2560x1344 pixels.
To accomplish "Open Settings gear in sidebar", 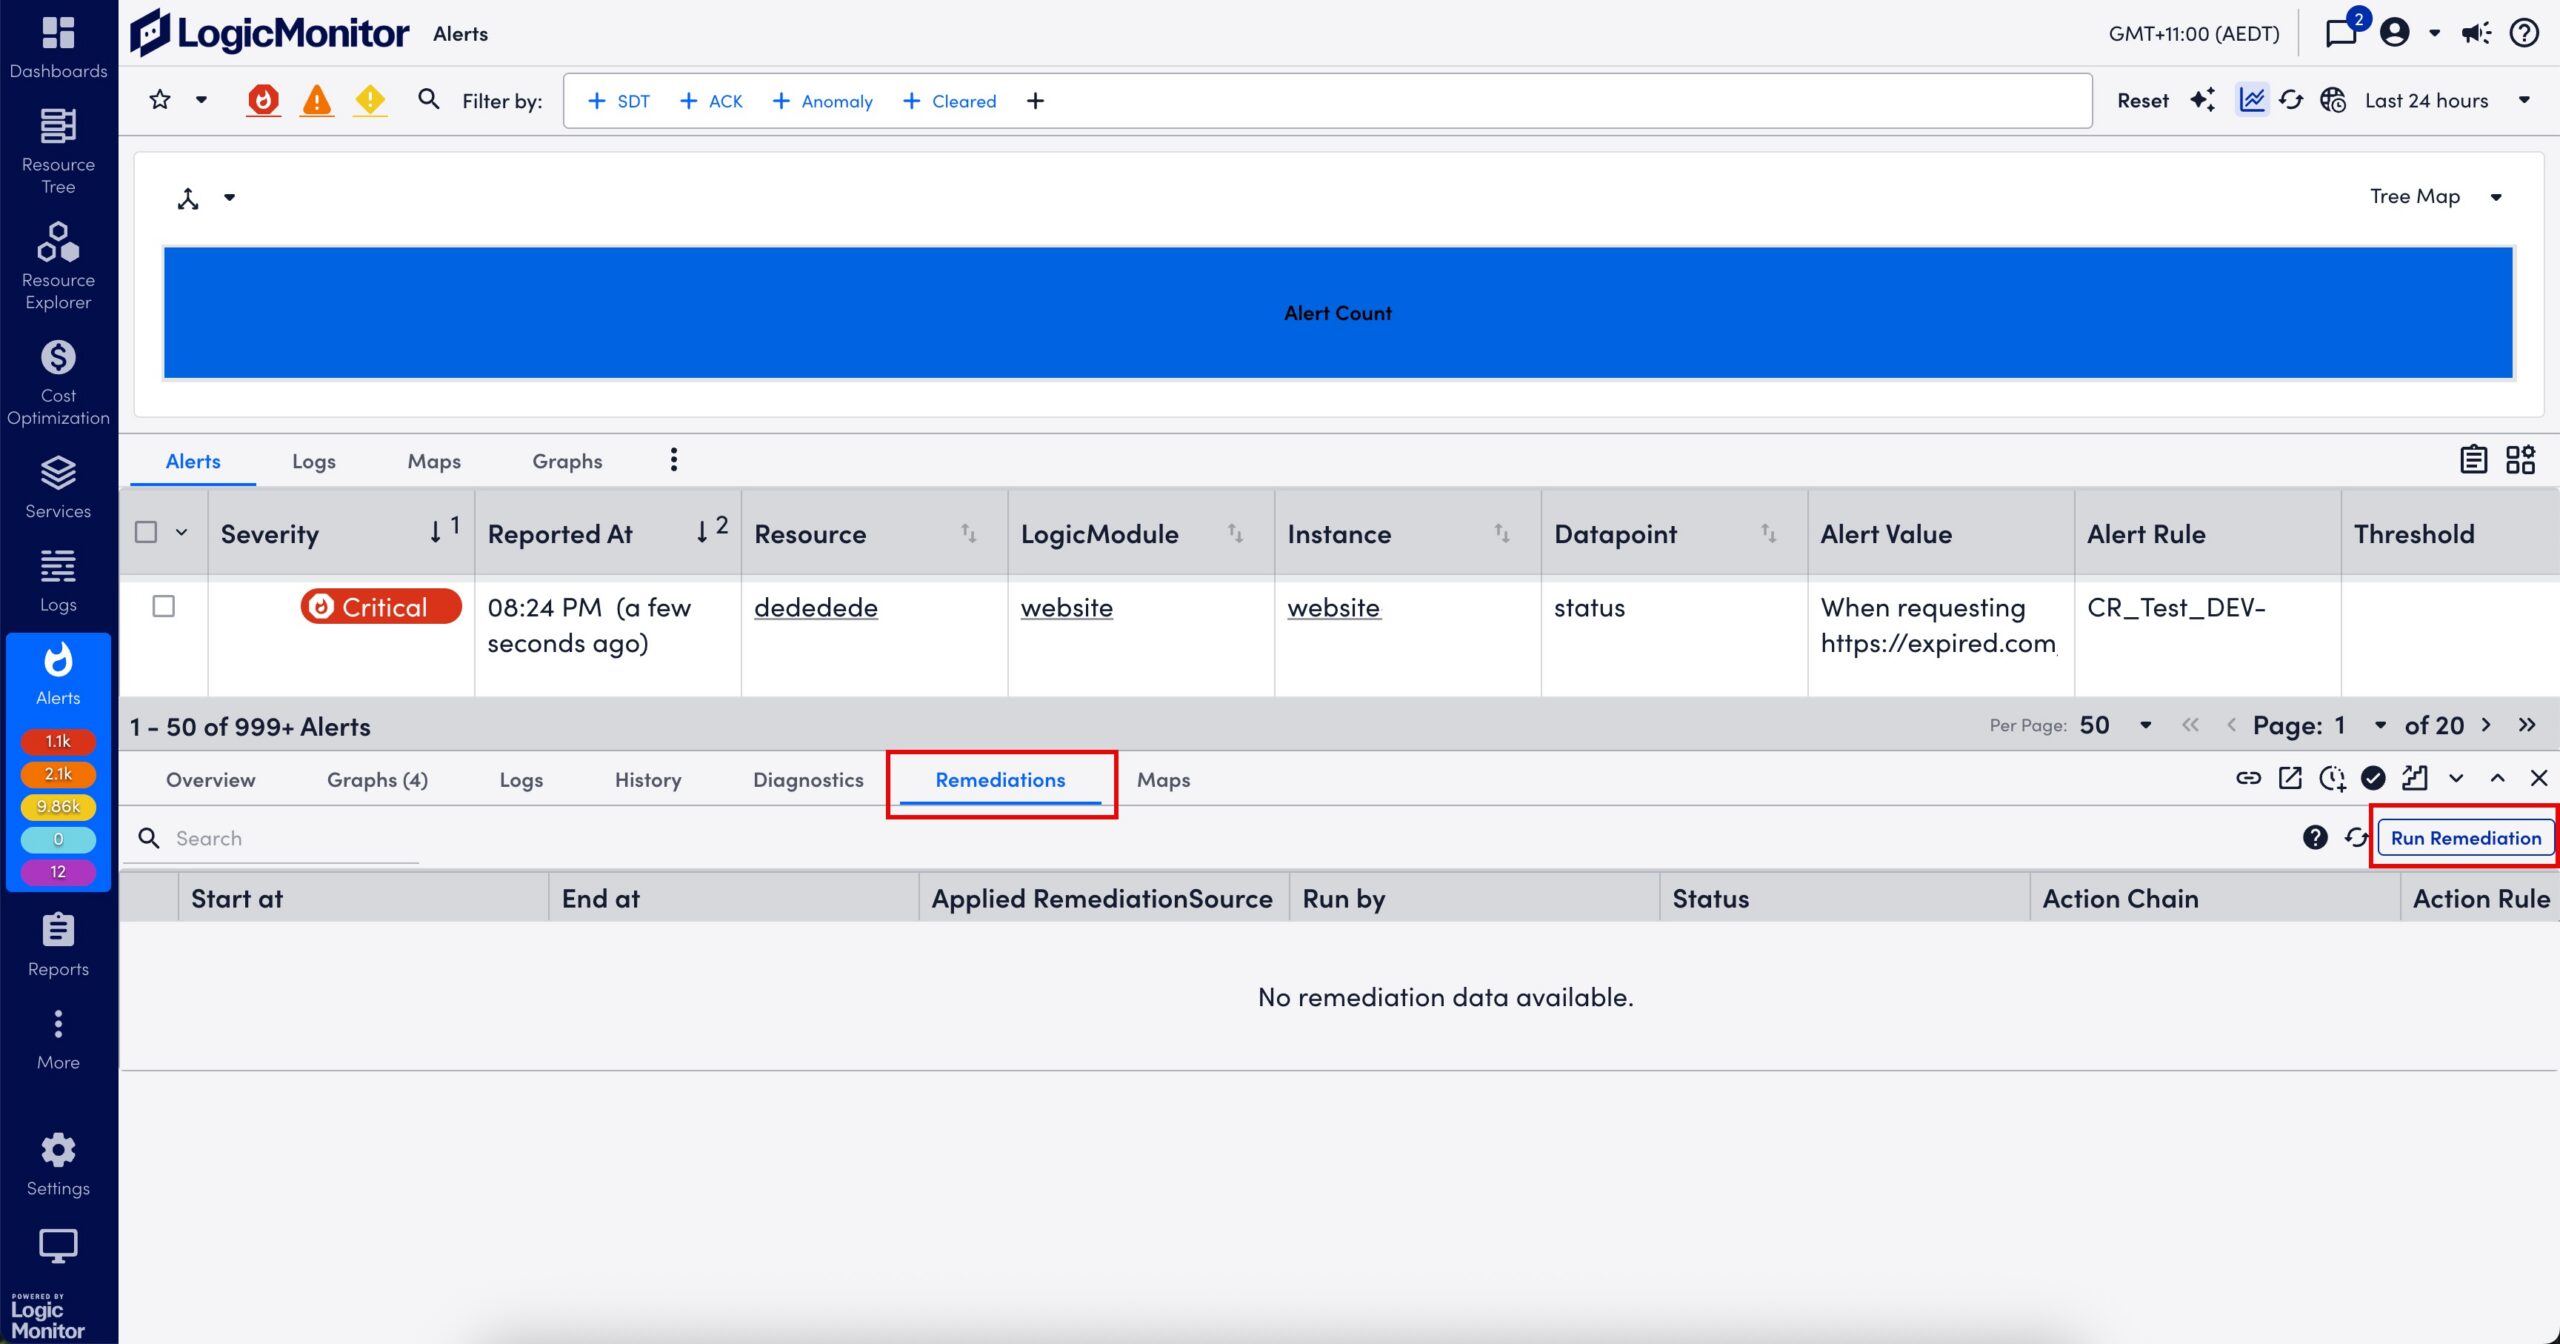I will [x=58, y=1164].
